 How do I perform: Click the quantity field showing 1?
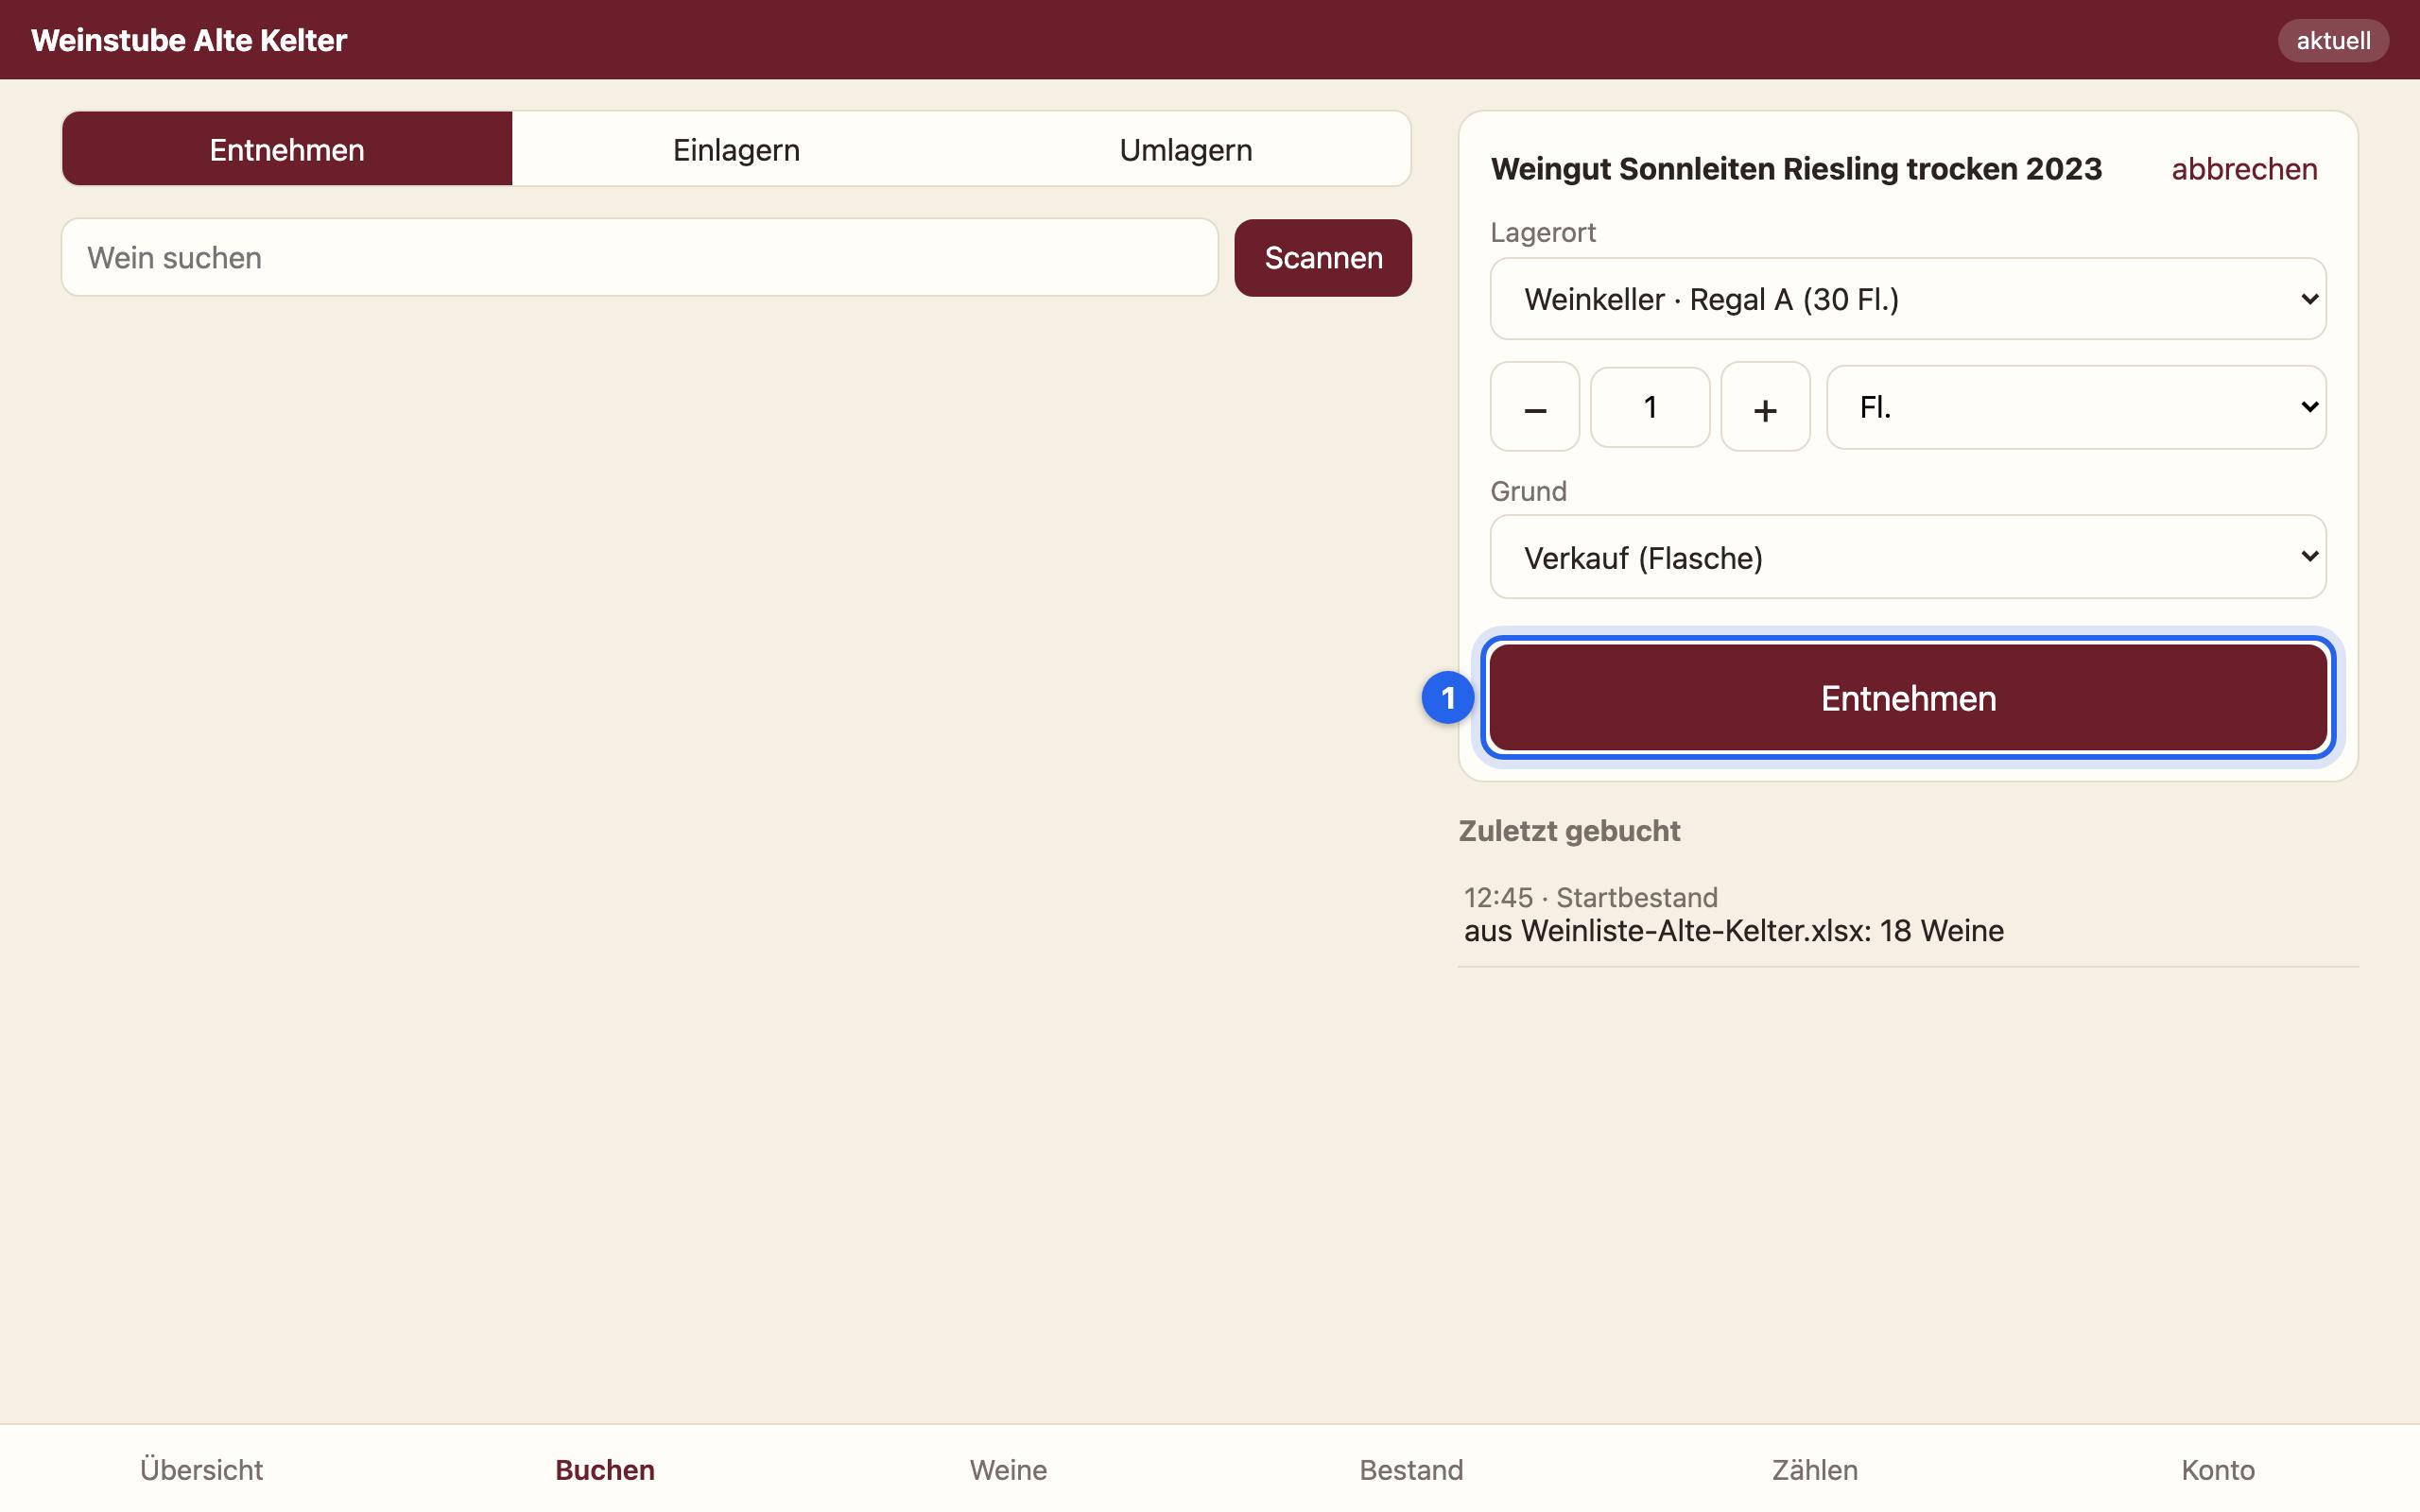click(1650, 407)
